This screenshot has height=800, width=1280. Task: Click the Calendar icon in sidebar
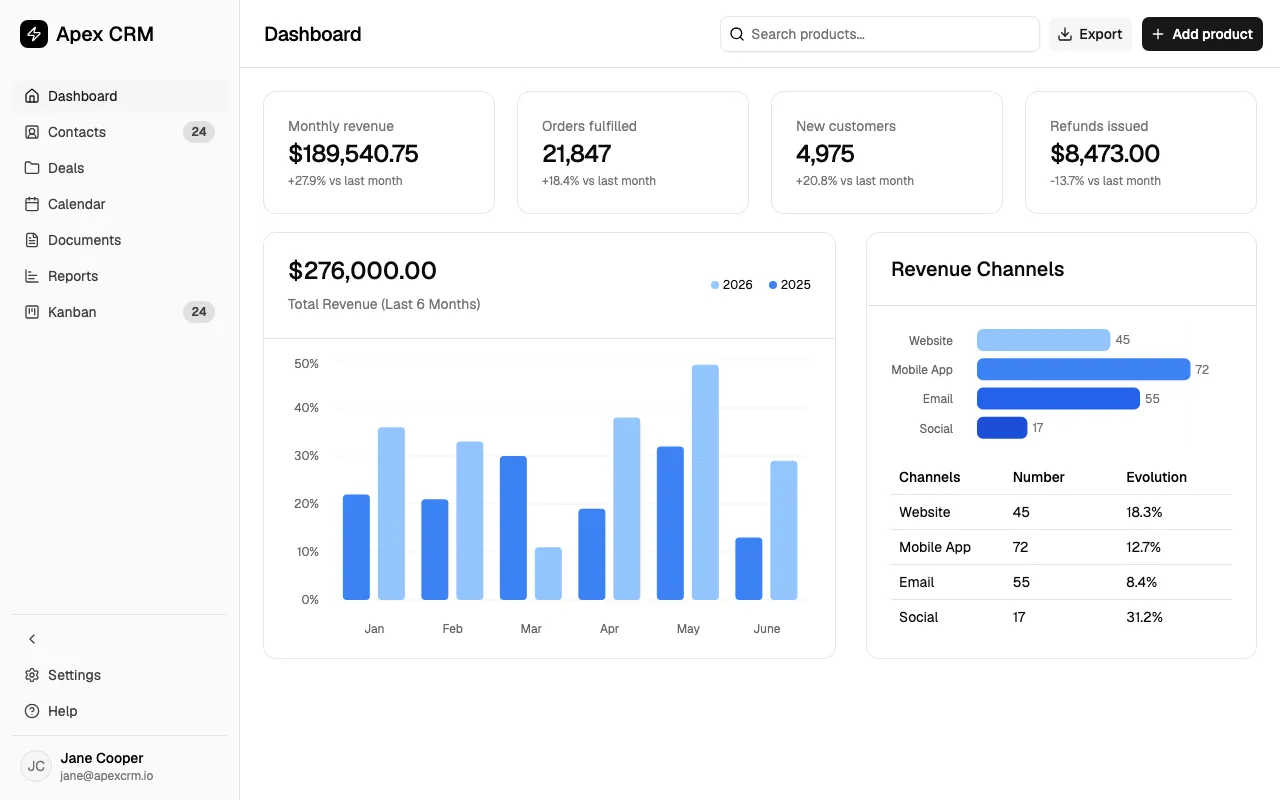[x=32, y=204]
